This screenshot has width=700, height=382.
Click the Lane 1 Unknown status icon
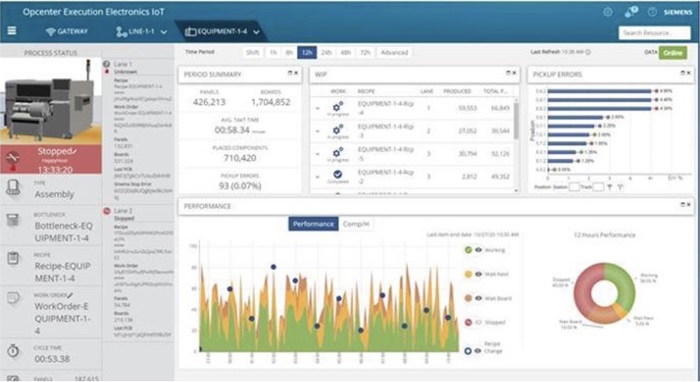pos(107,64)
